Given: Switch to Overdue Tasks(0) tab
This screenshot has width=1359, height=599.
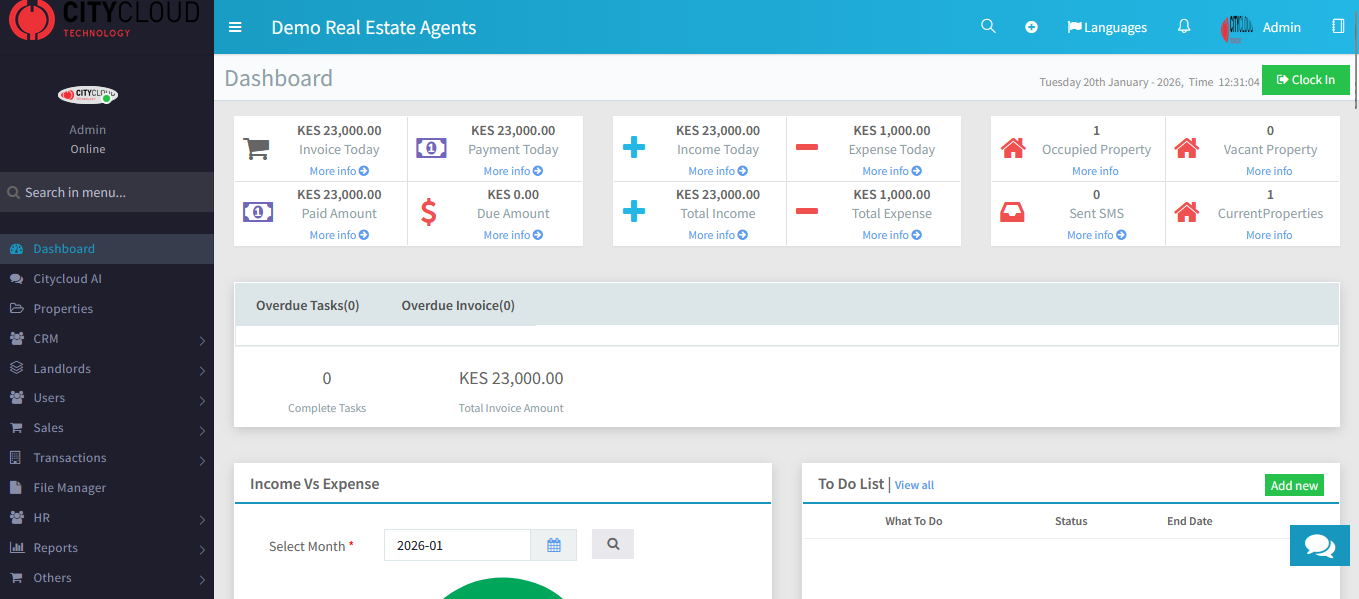Looking at the screenshot, I should (307, 305).
